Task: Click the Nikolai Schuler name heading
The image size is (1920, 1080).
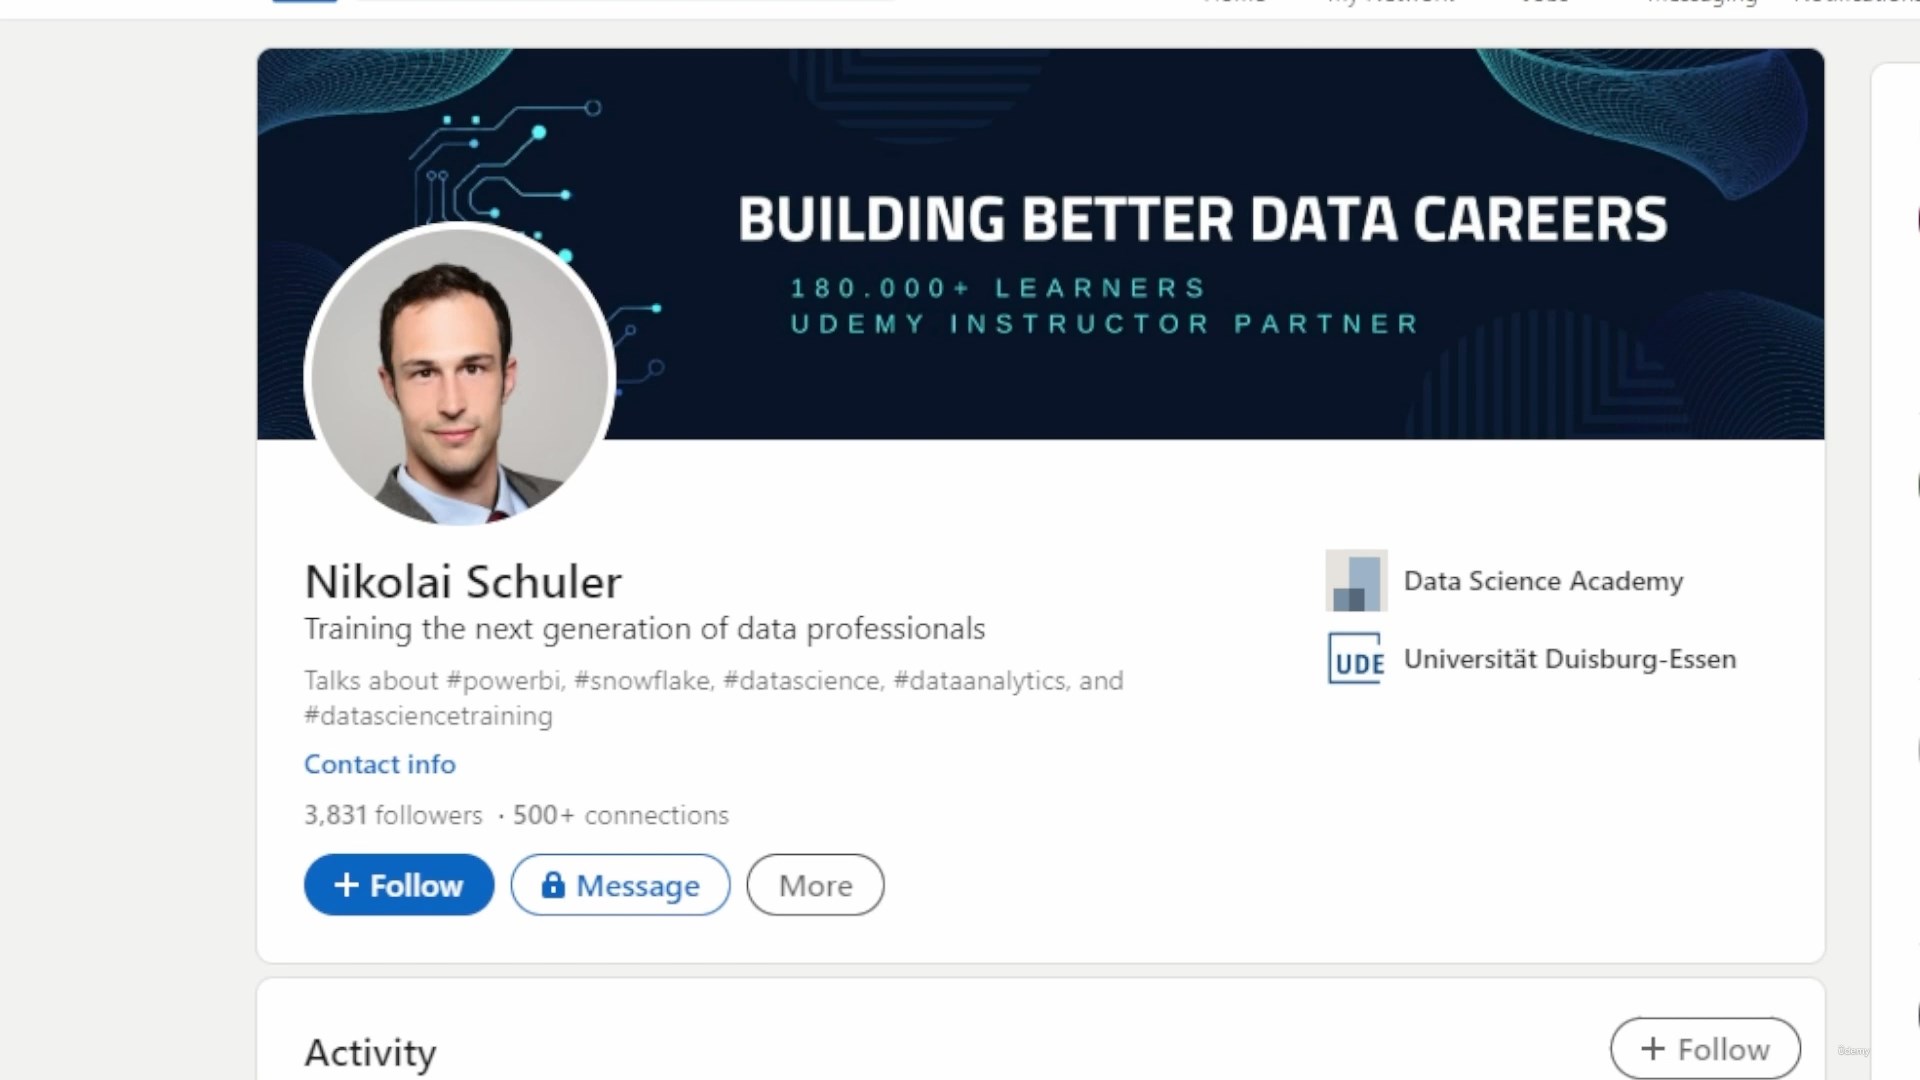Action: (x=463, y=582)
